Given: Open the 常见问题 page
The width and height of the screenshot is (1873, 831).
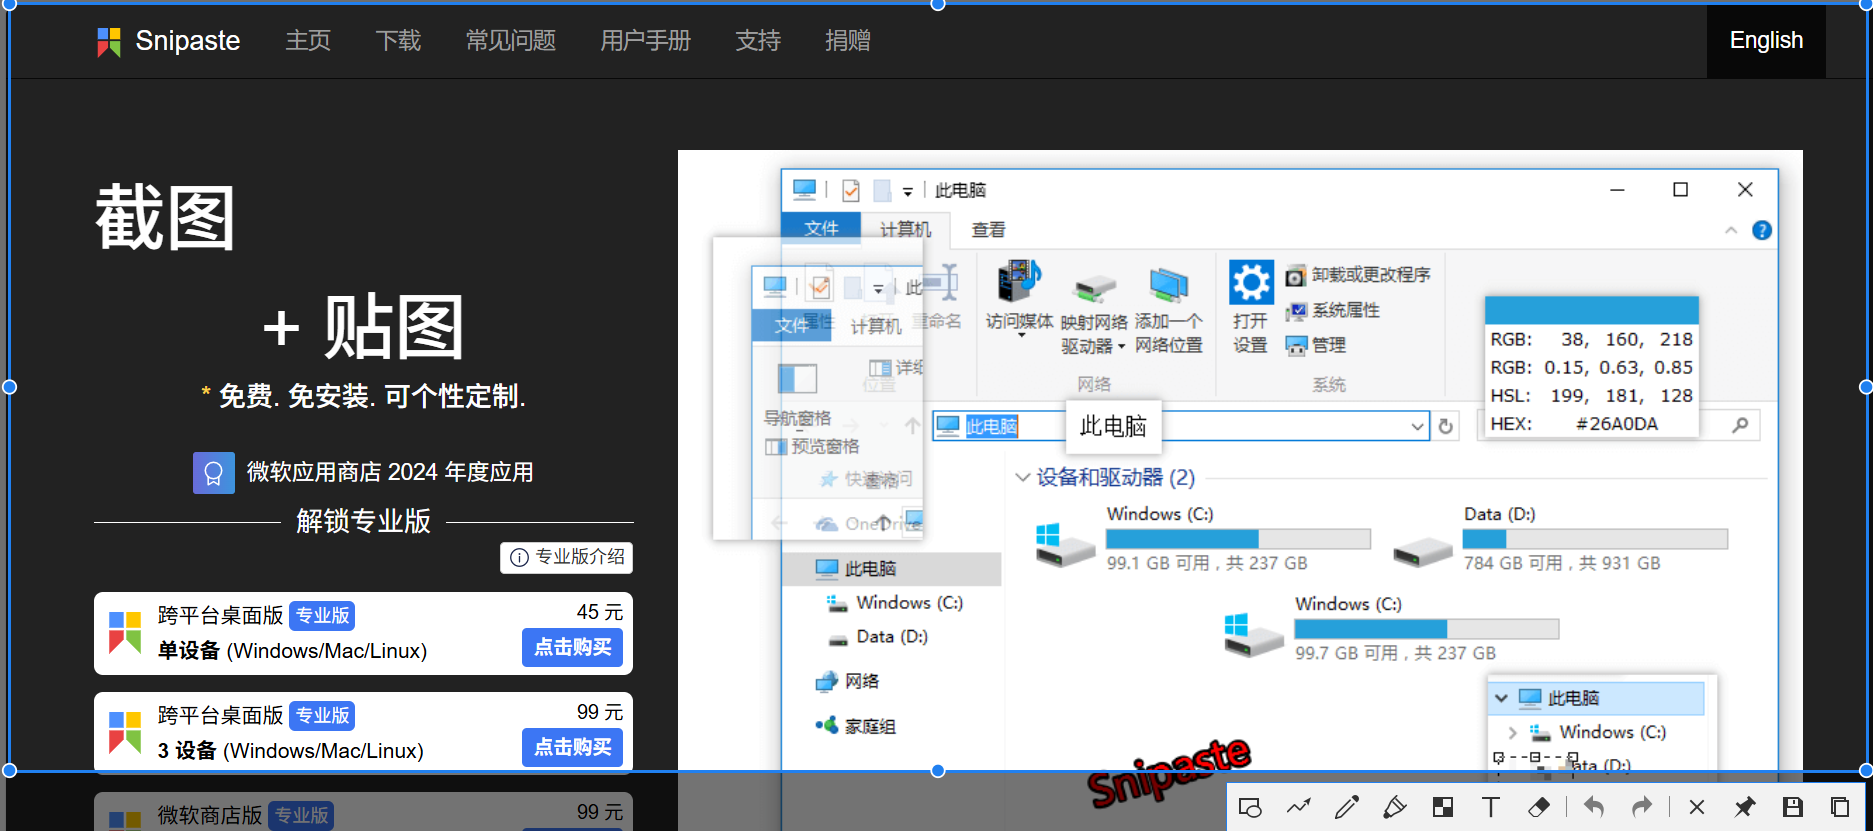Looking at the screenshot, I should [x=511, y=41].
